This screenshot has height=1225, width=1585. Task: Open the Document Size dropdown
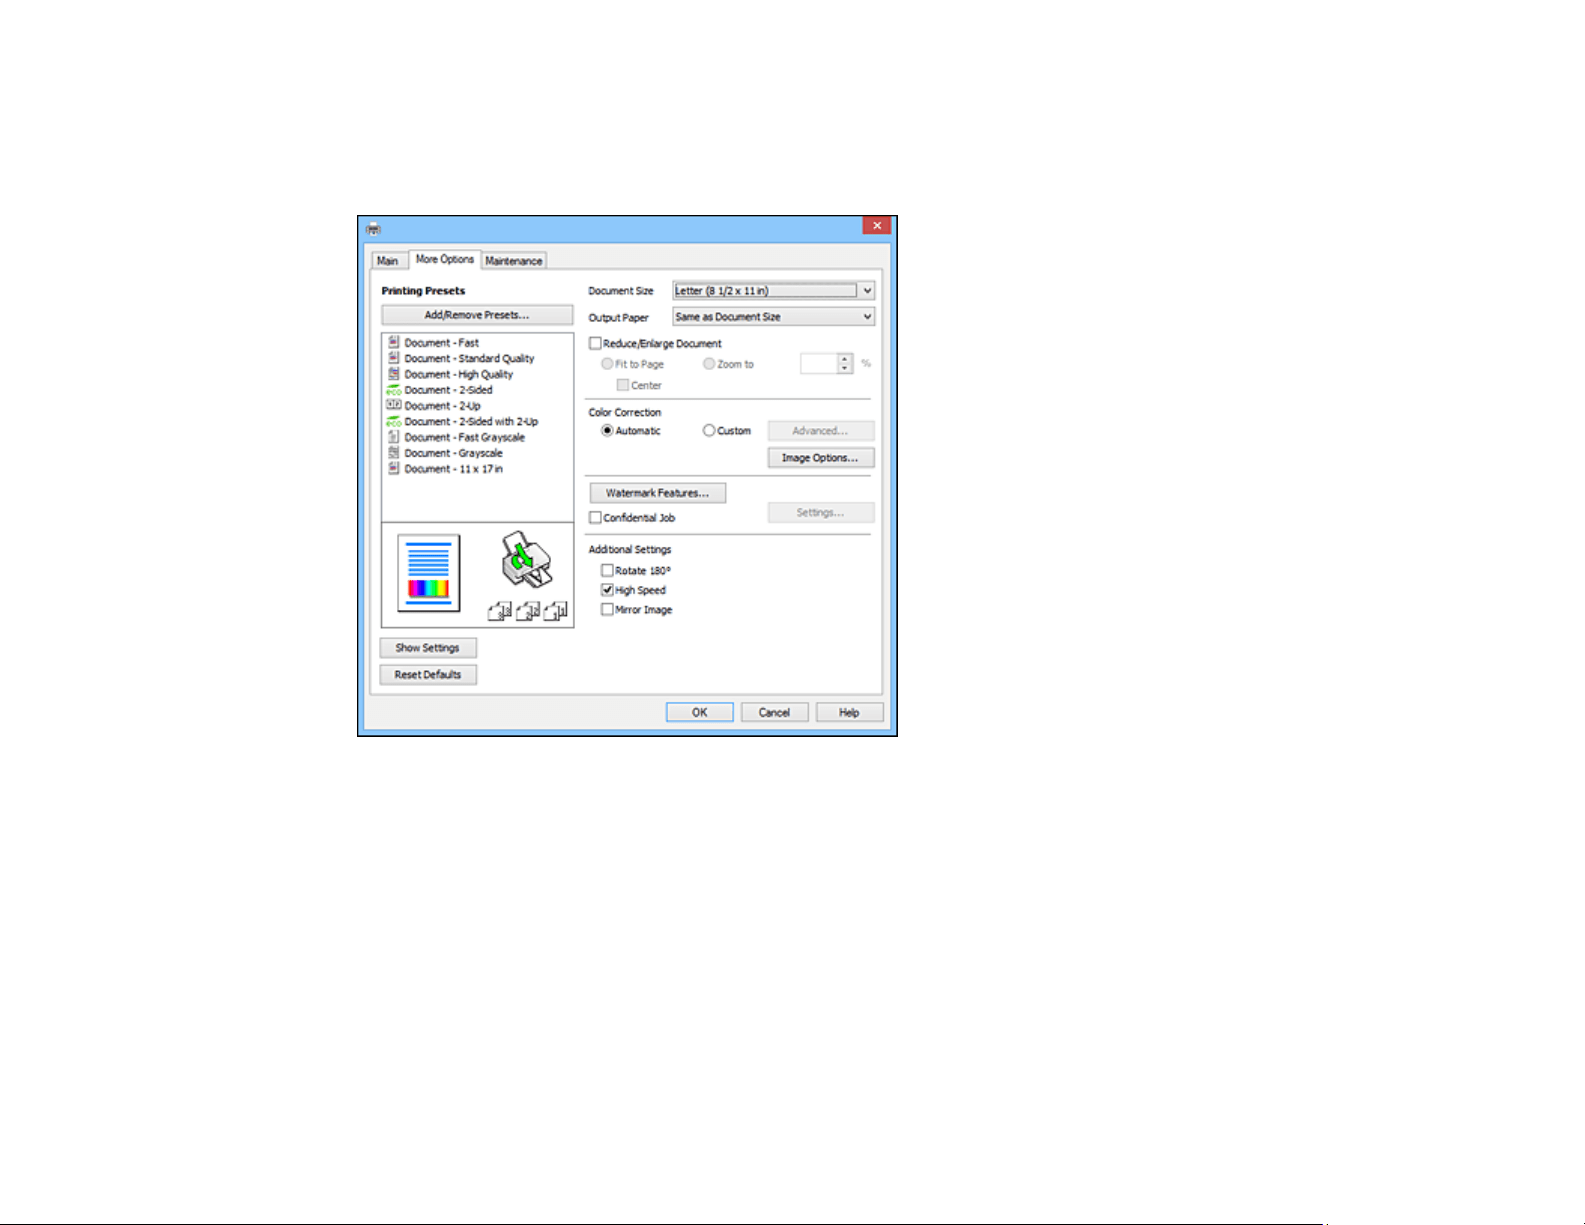pos(773,290)
